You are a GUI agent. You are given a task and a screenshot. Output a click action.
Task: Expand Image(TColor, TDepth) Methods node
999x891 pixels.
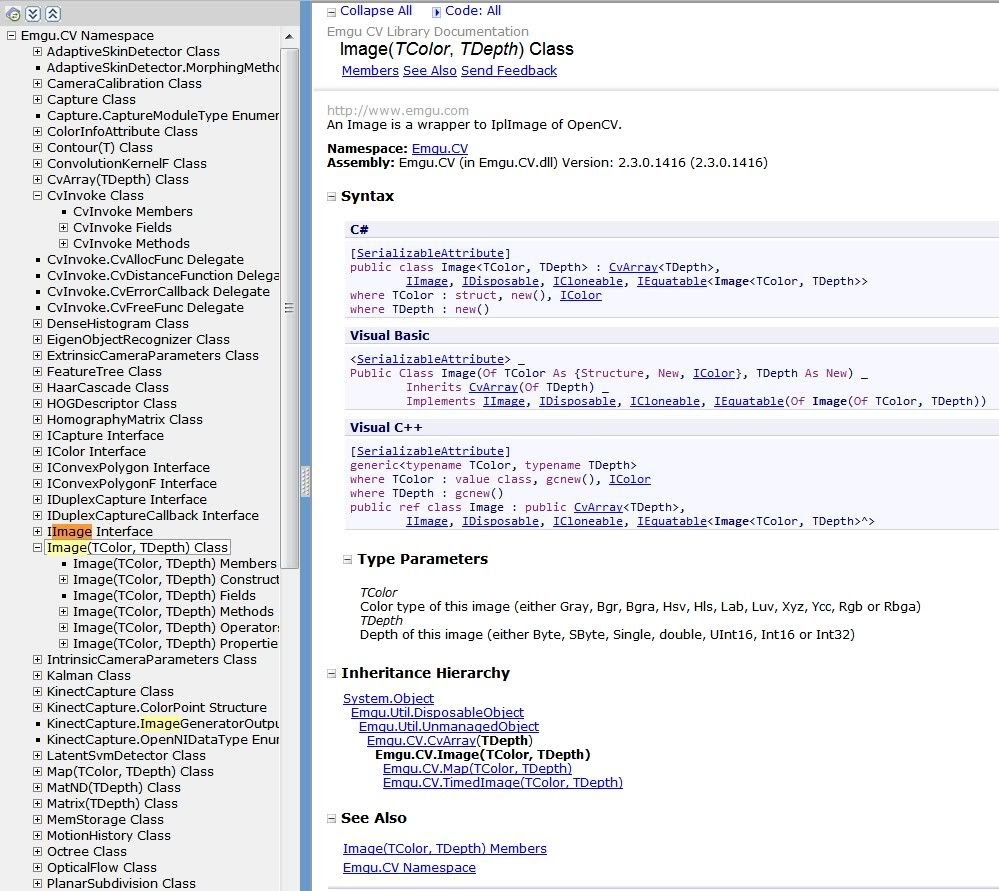click(64, 611)
